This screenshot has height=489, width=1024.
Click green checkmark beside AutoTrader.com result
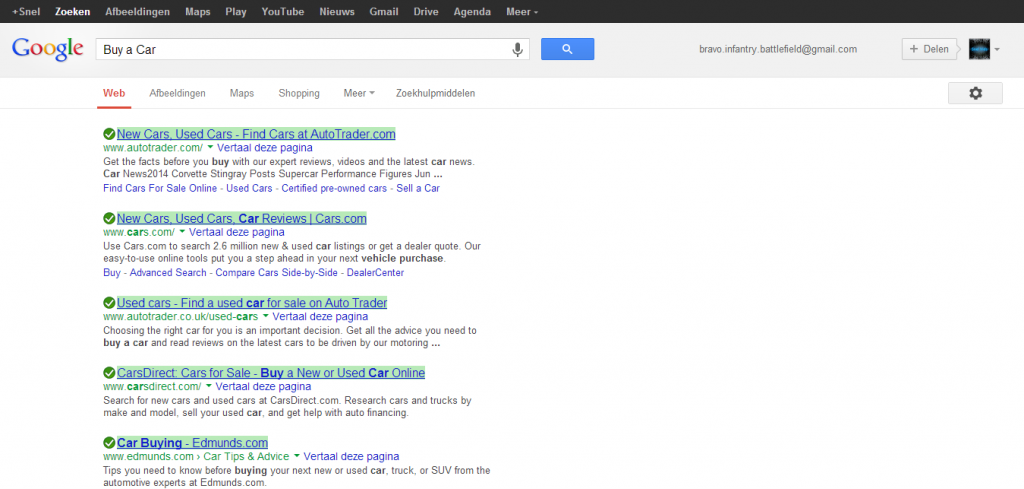pyautogui.click(x=109, y=134)
